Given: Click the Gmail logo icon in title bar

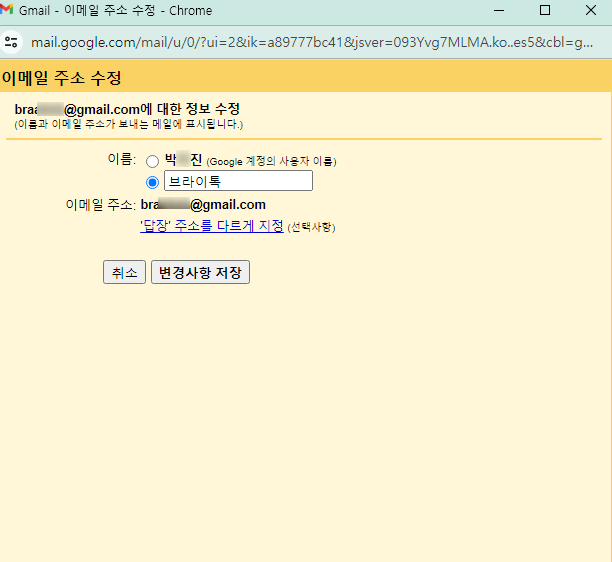Looking at the screenshot, I should click(x=7, y=9).
